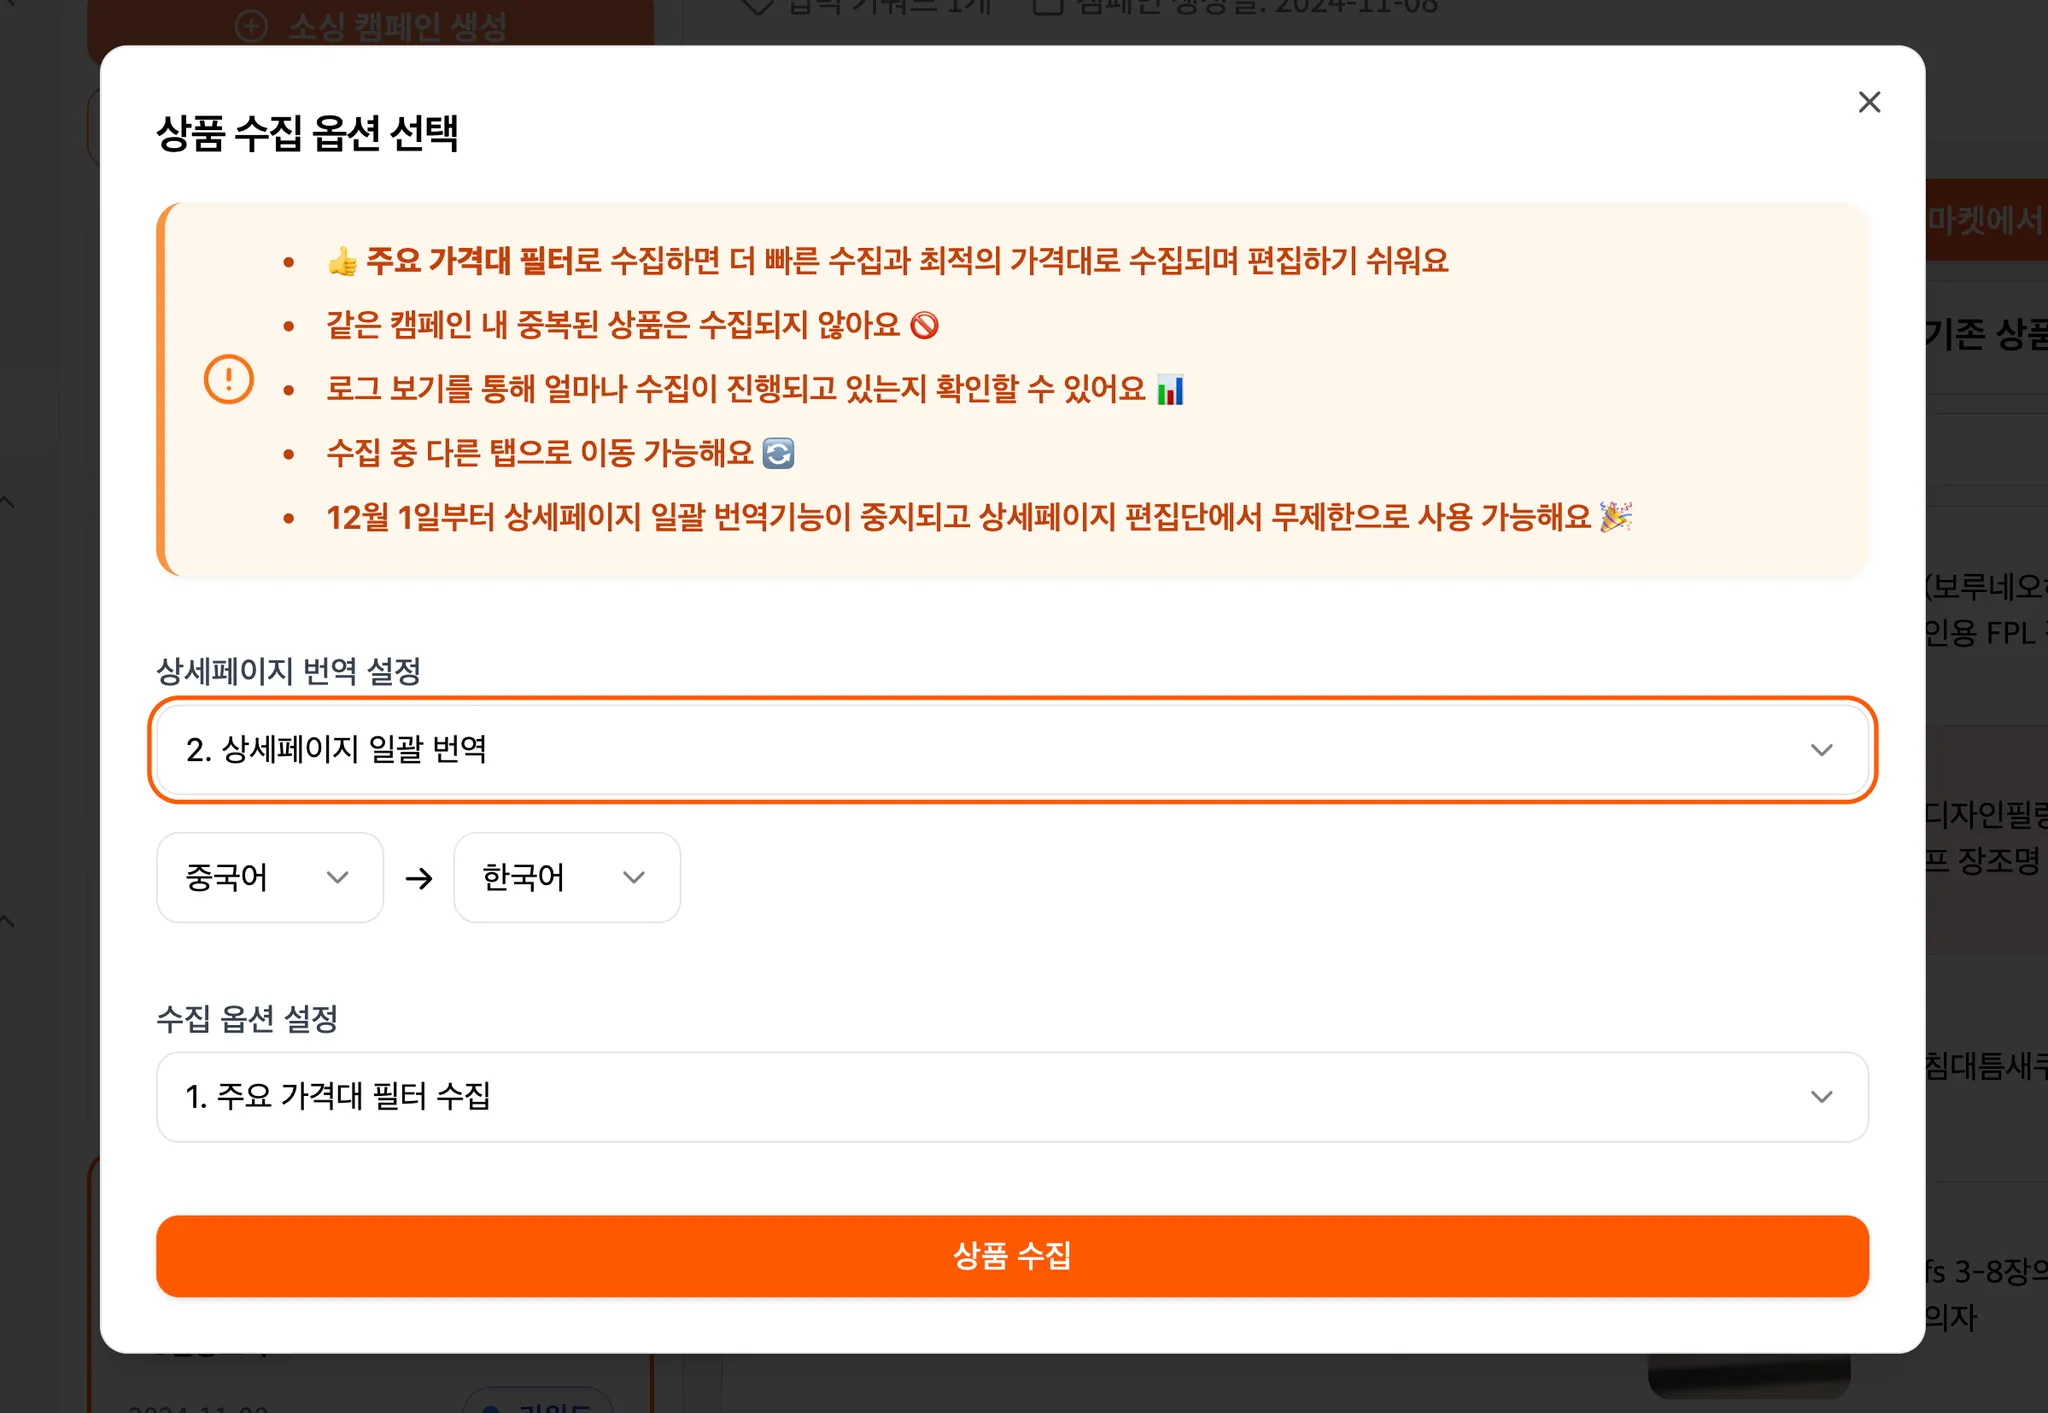Expand chevron of translation setting select
This screenshot has height=1413, width=2048.
pyautogui.click(x=1821, y=750)
